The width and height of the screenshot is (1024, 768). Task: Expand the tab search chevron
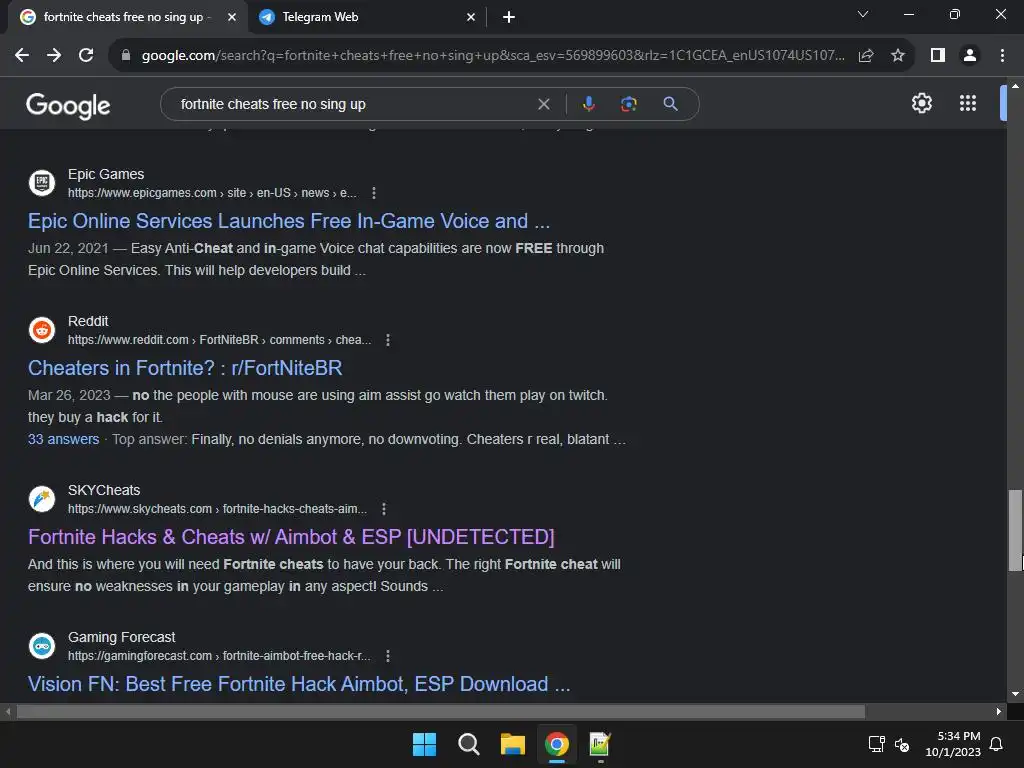pyautogui.click(x=863, y=14)
